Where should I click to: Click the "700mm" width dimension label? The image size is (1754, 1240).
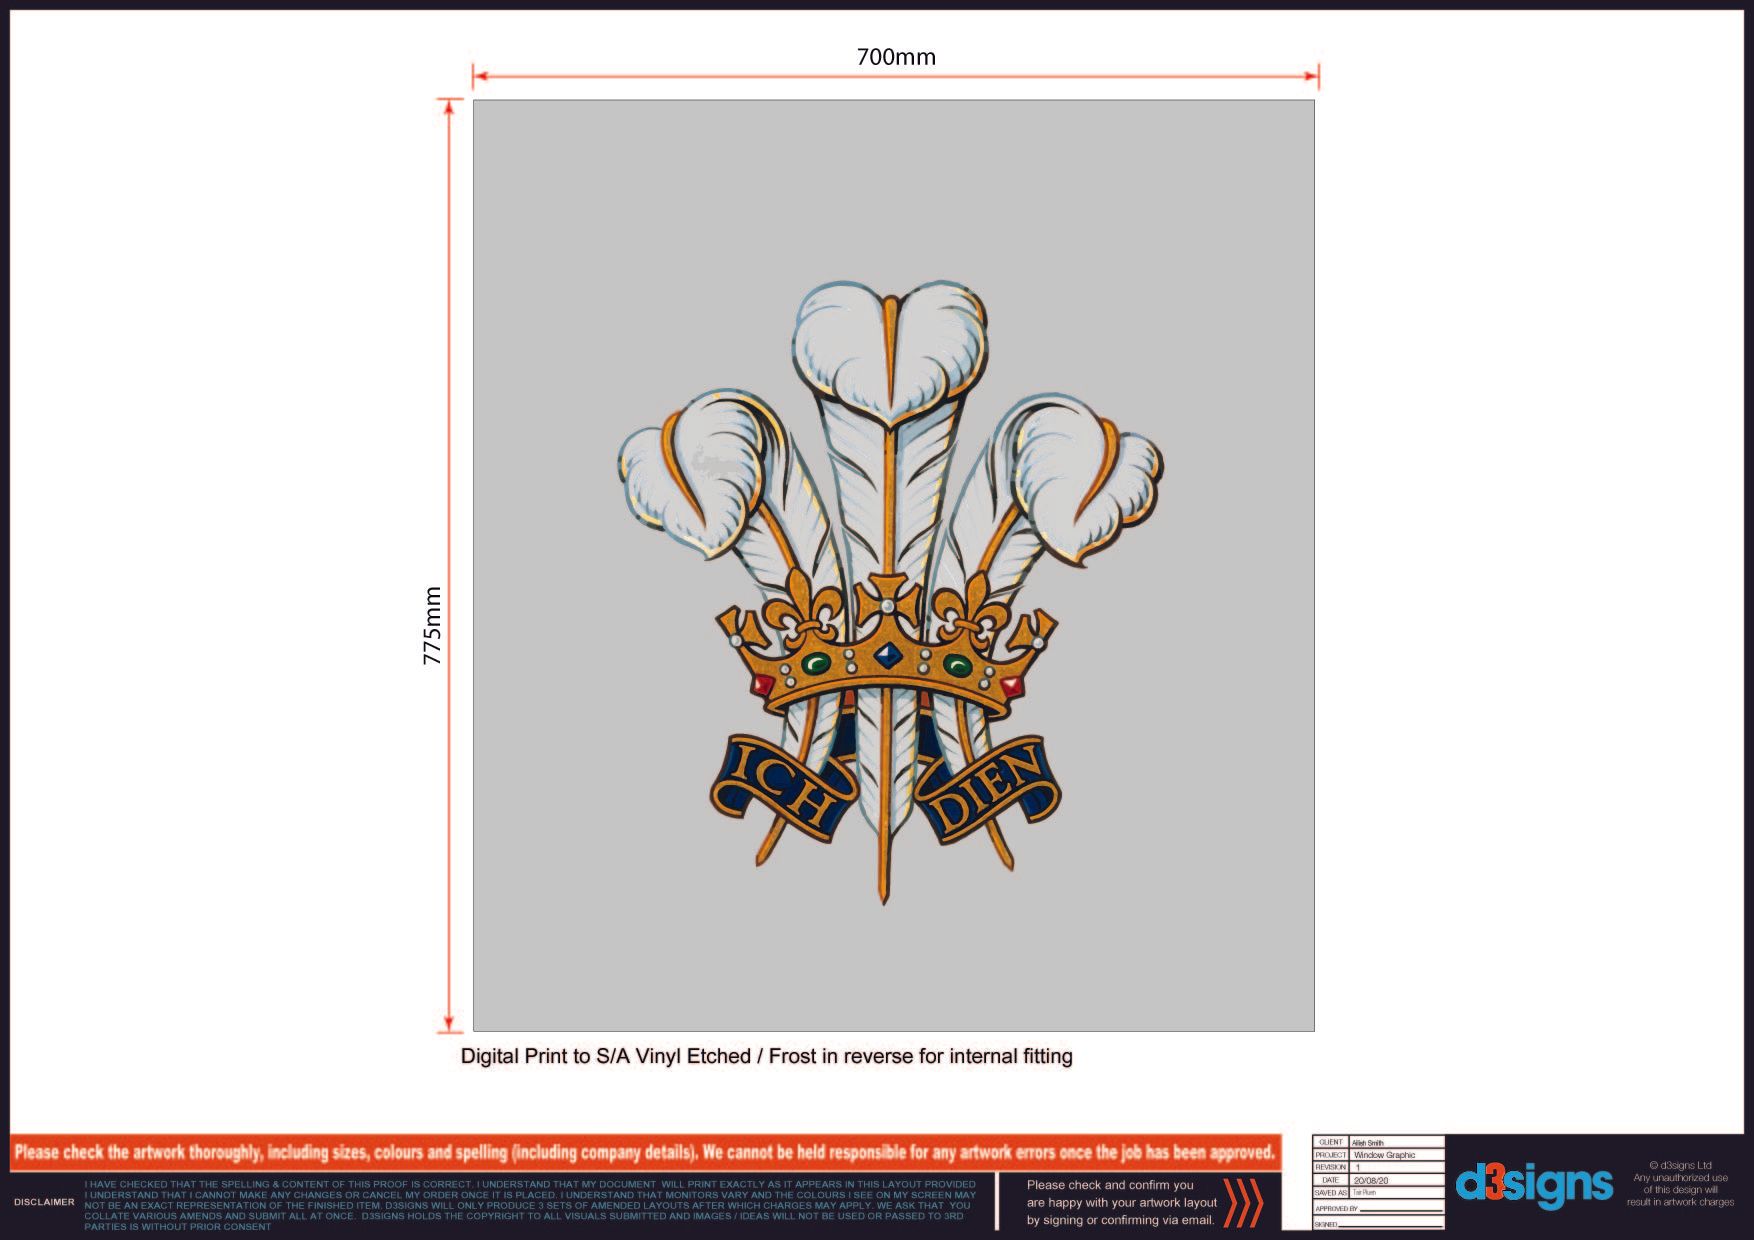click(x=896, y=57)
